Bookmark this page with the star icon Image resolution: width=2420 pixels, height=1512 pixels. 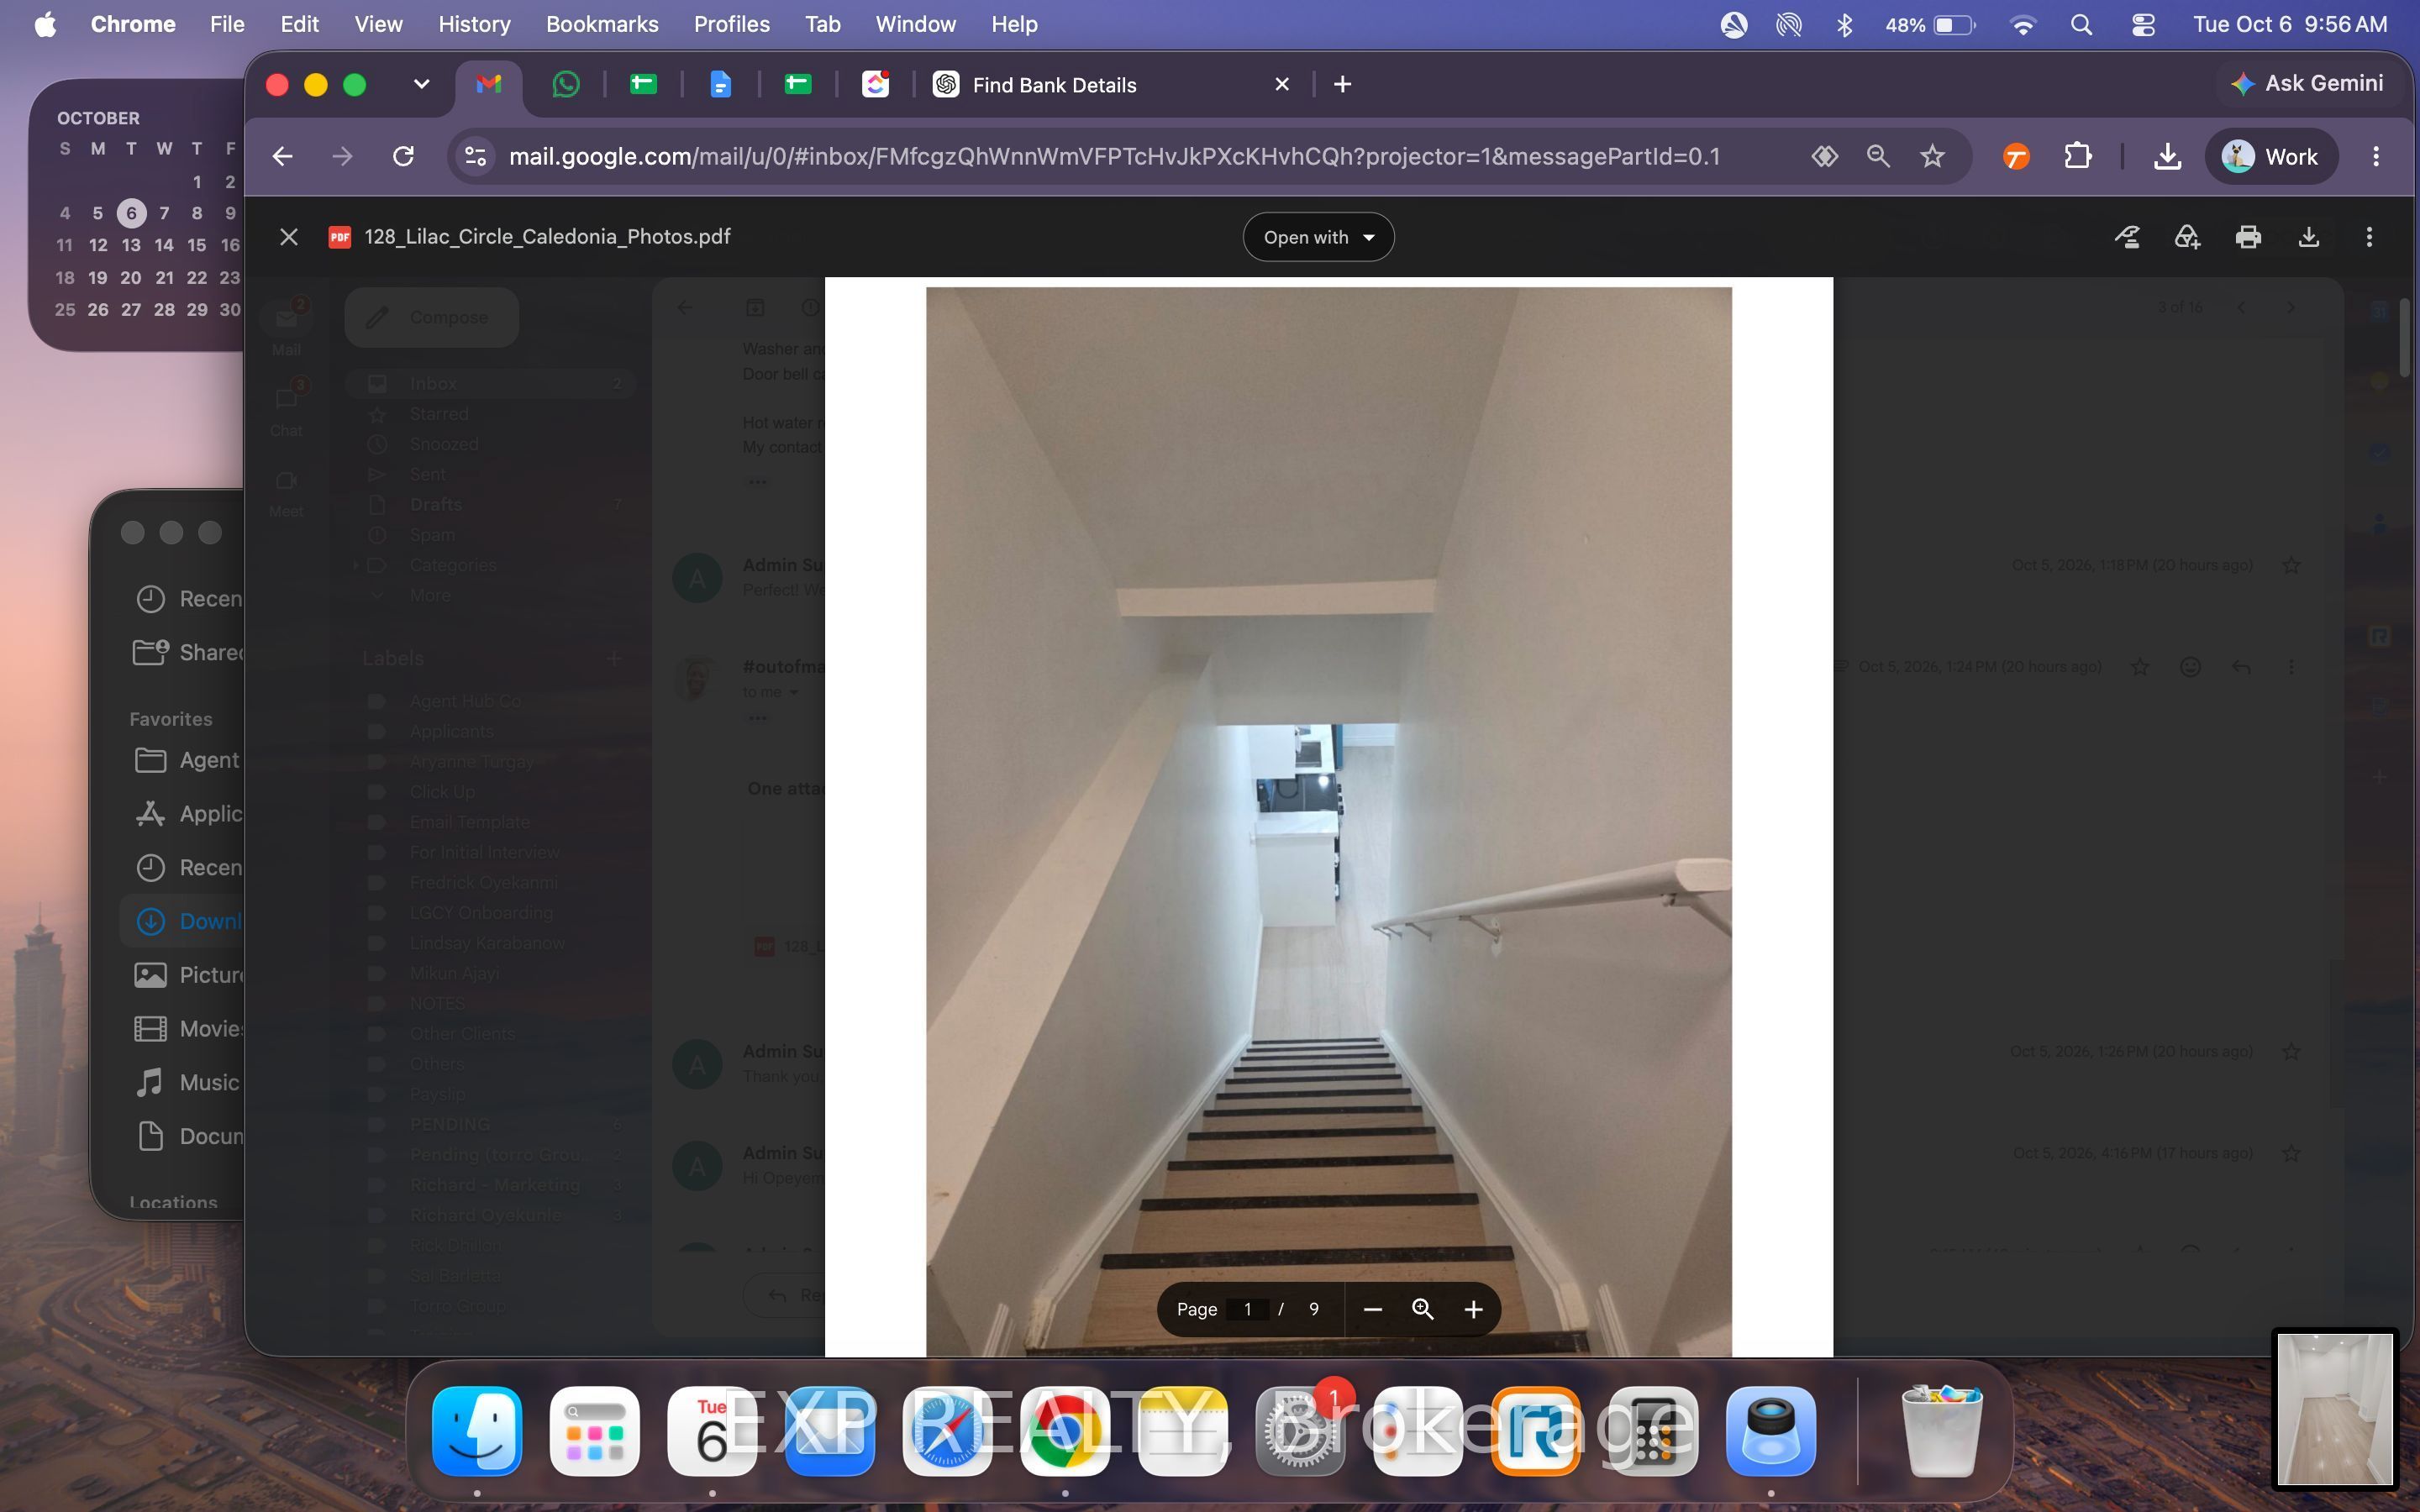click(x=1932, y=156)
